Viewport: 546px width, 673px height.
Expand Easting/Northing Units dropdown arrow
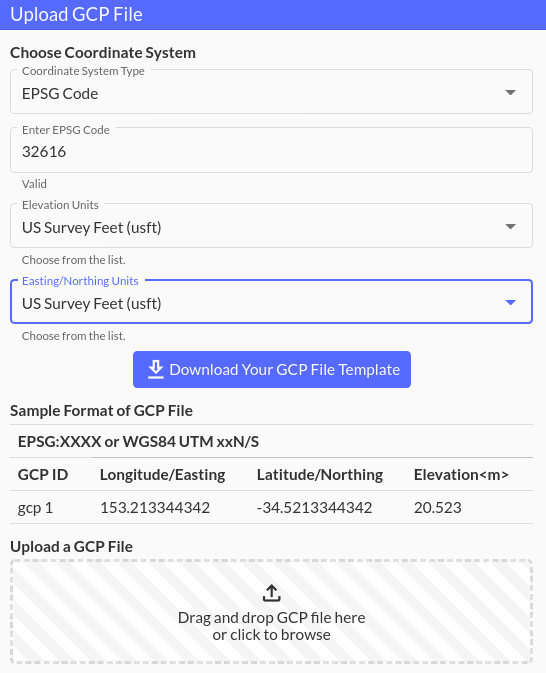tap(510, 302)
